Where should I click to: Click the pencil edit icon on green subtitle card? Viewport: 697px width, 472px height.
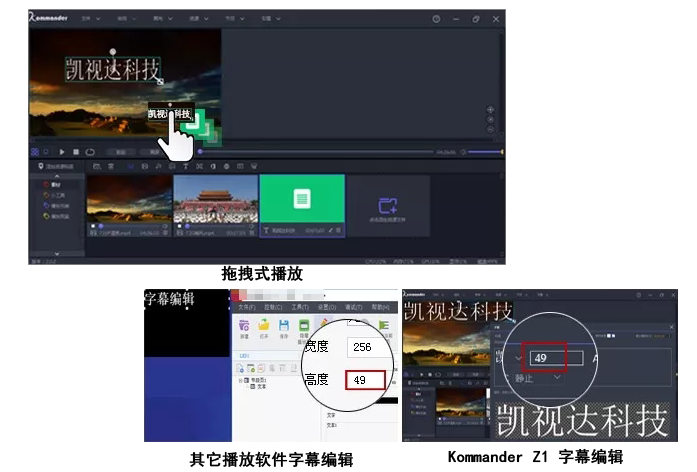(330, 230)
